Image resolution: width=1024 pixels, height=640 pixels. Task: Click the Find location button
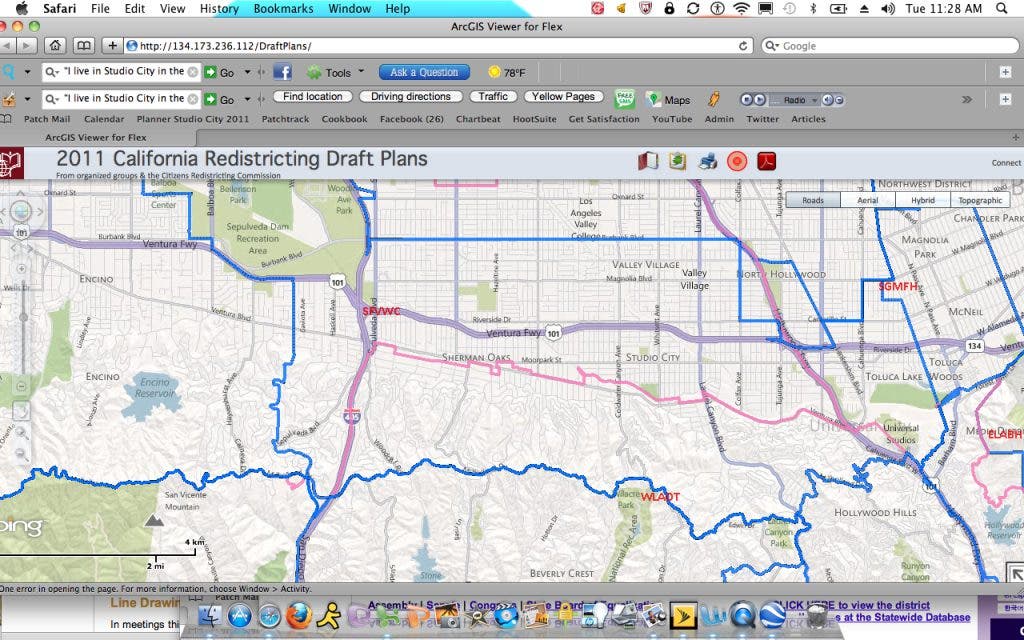coord(313,97)
